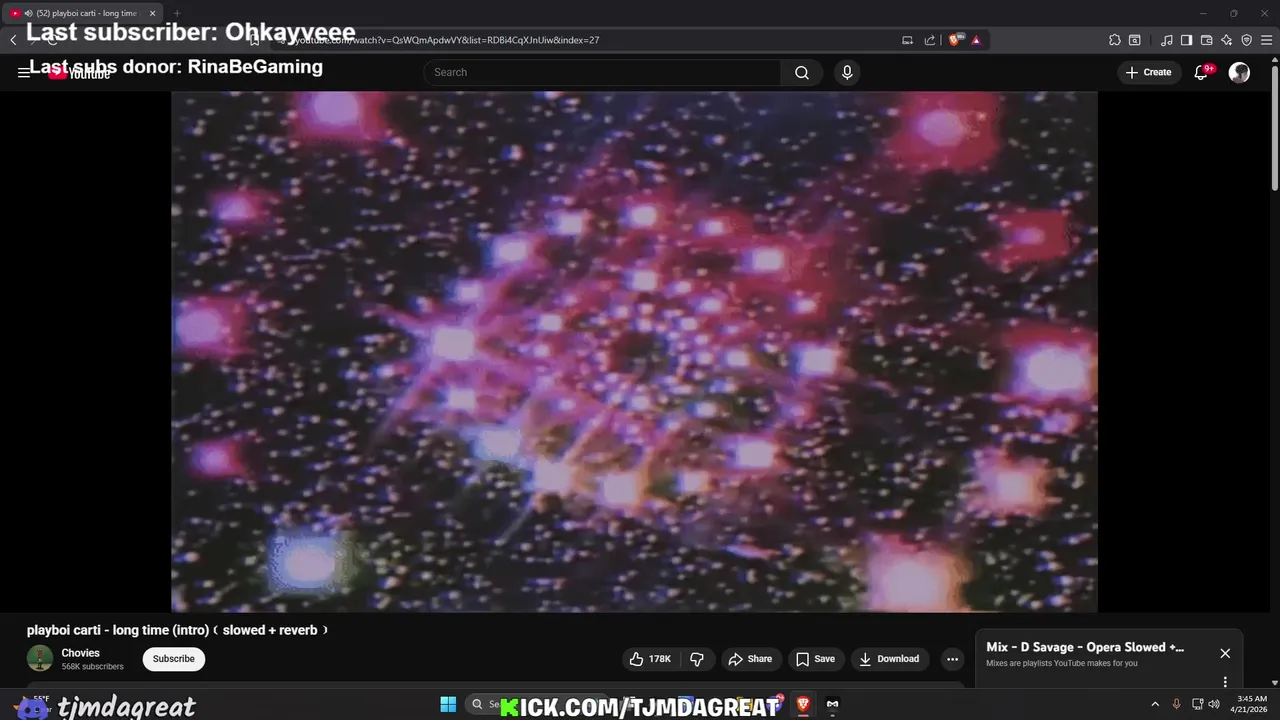Download the video via Download button

890,659
